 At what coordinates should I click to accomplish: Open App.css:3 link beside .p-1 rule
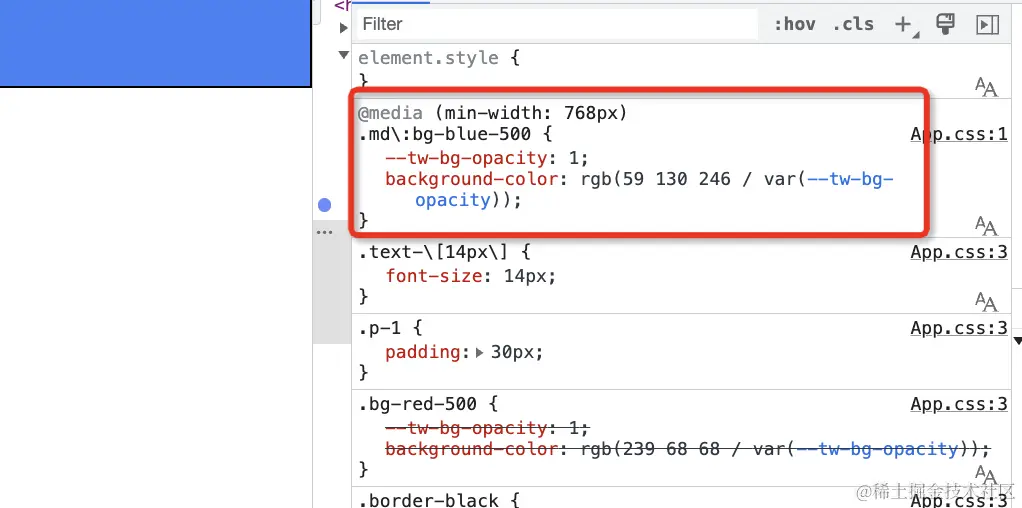(959, 328)
